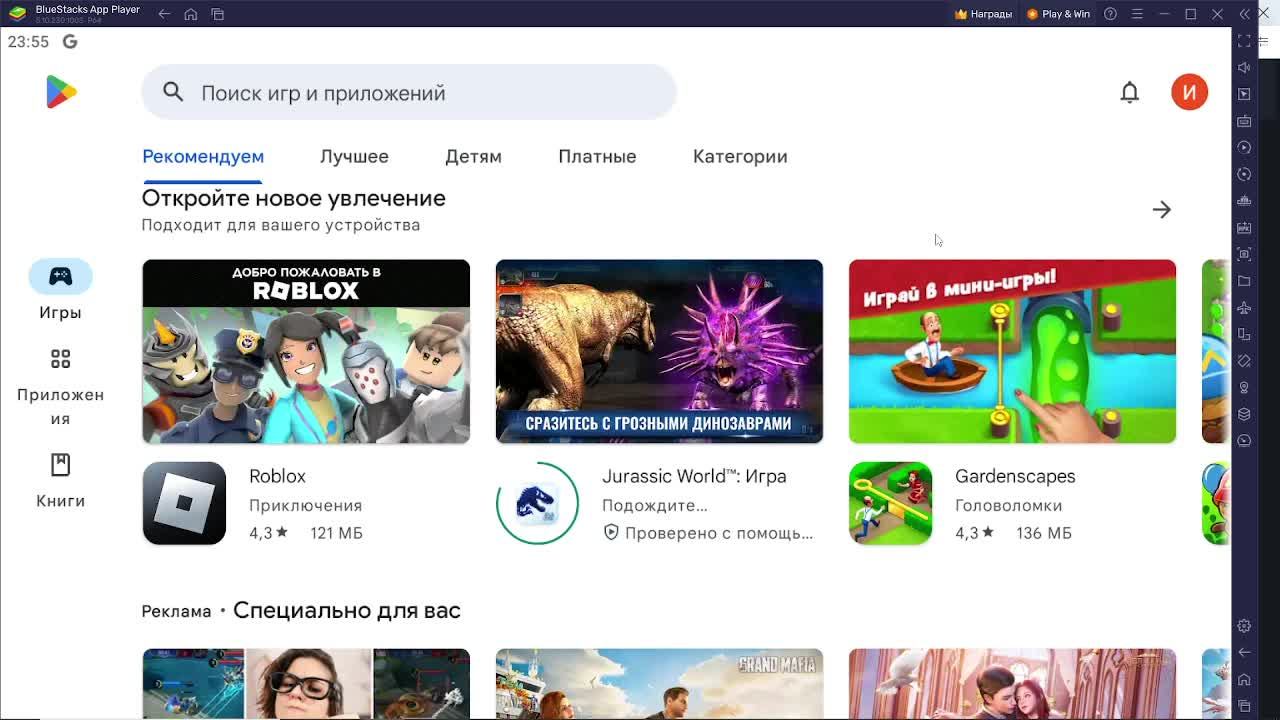Collapse the BlueStacks side toolbar
Screen dimensions: 1280x720
coord(1244,14)
